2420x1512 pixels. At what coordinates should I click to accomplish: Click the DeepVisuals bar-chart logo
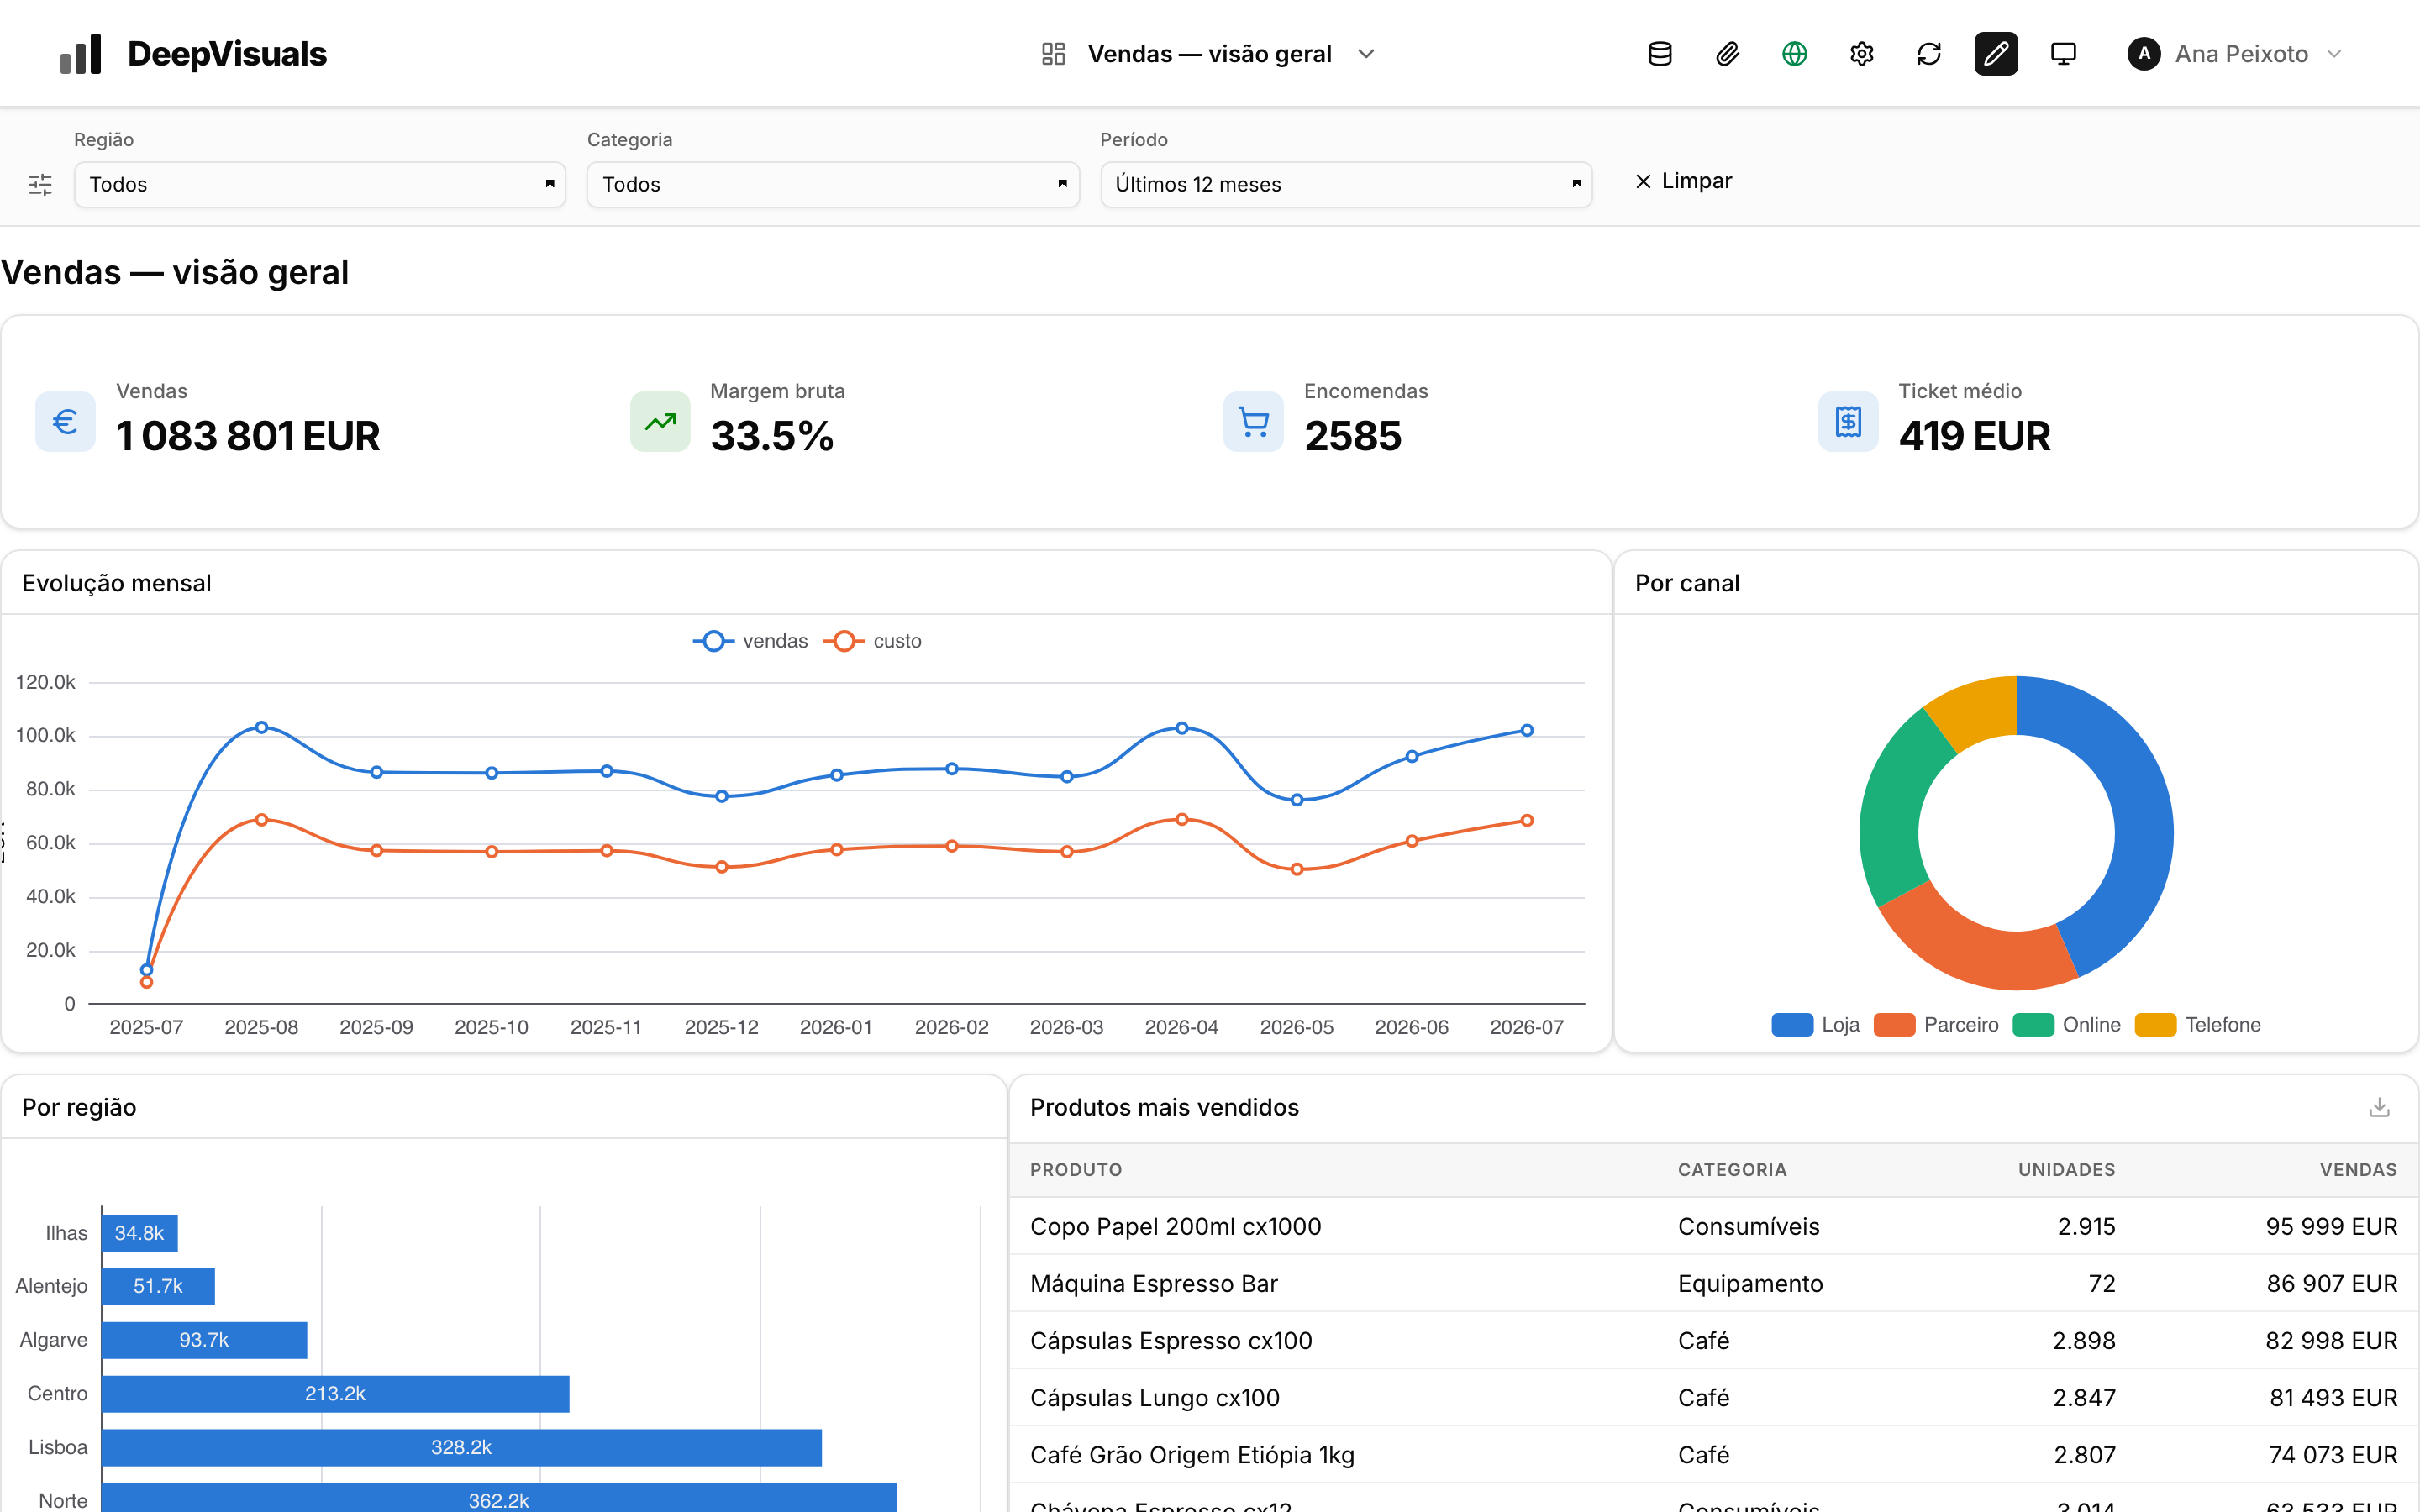click(x=81, y=54)
